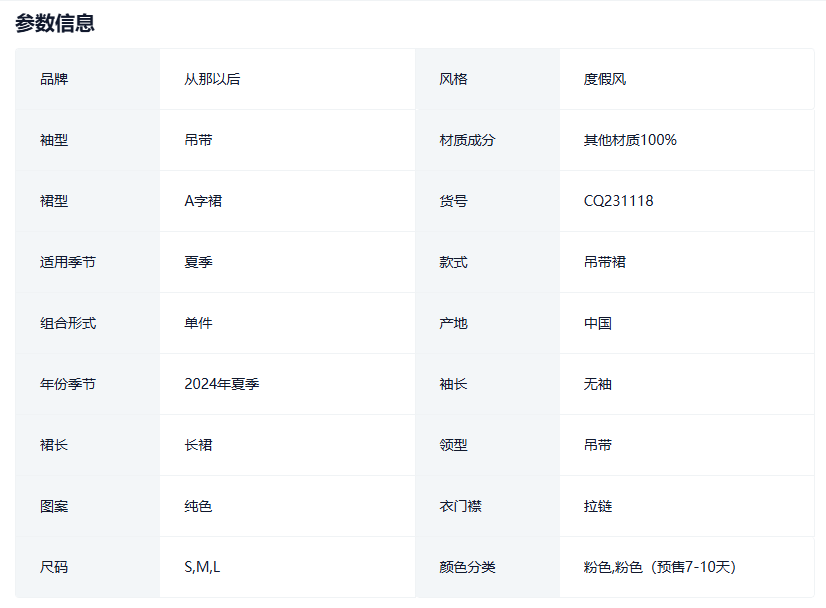Viewport: 826px width, 608px height.
Task: Select the item number CQ231118
Action: [x=618, y=201]
